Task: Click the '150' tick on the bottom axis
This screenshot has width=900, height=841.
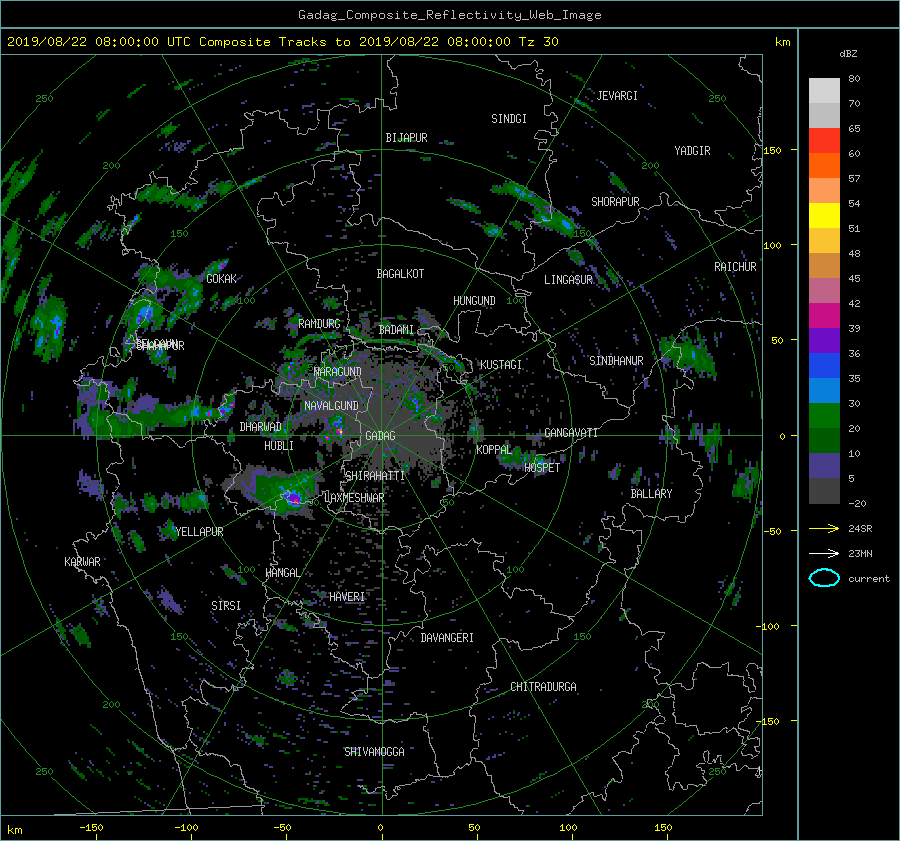Action: click(662, 828)
